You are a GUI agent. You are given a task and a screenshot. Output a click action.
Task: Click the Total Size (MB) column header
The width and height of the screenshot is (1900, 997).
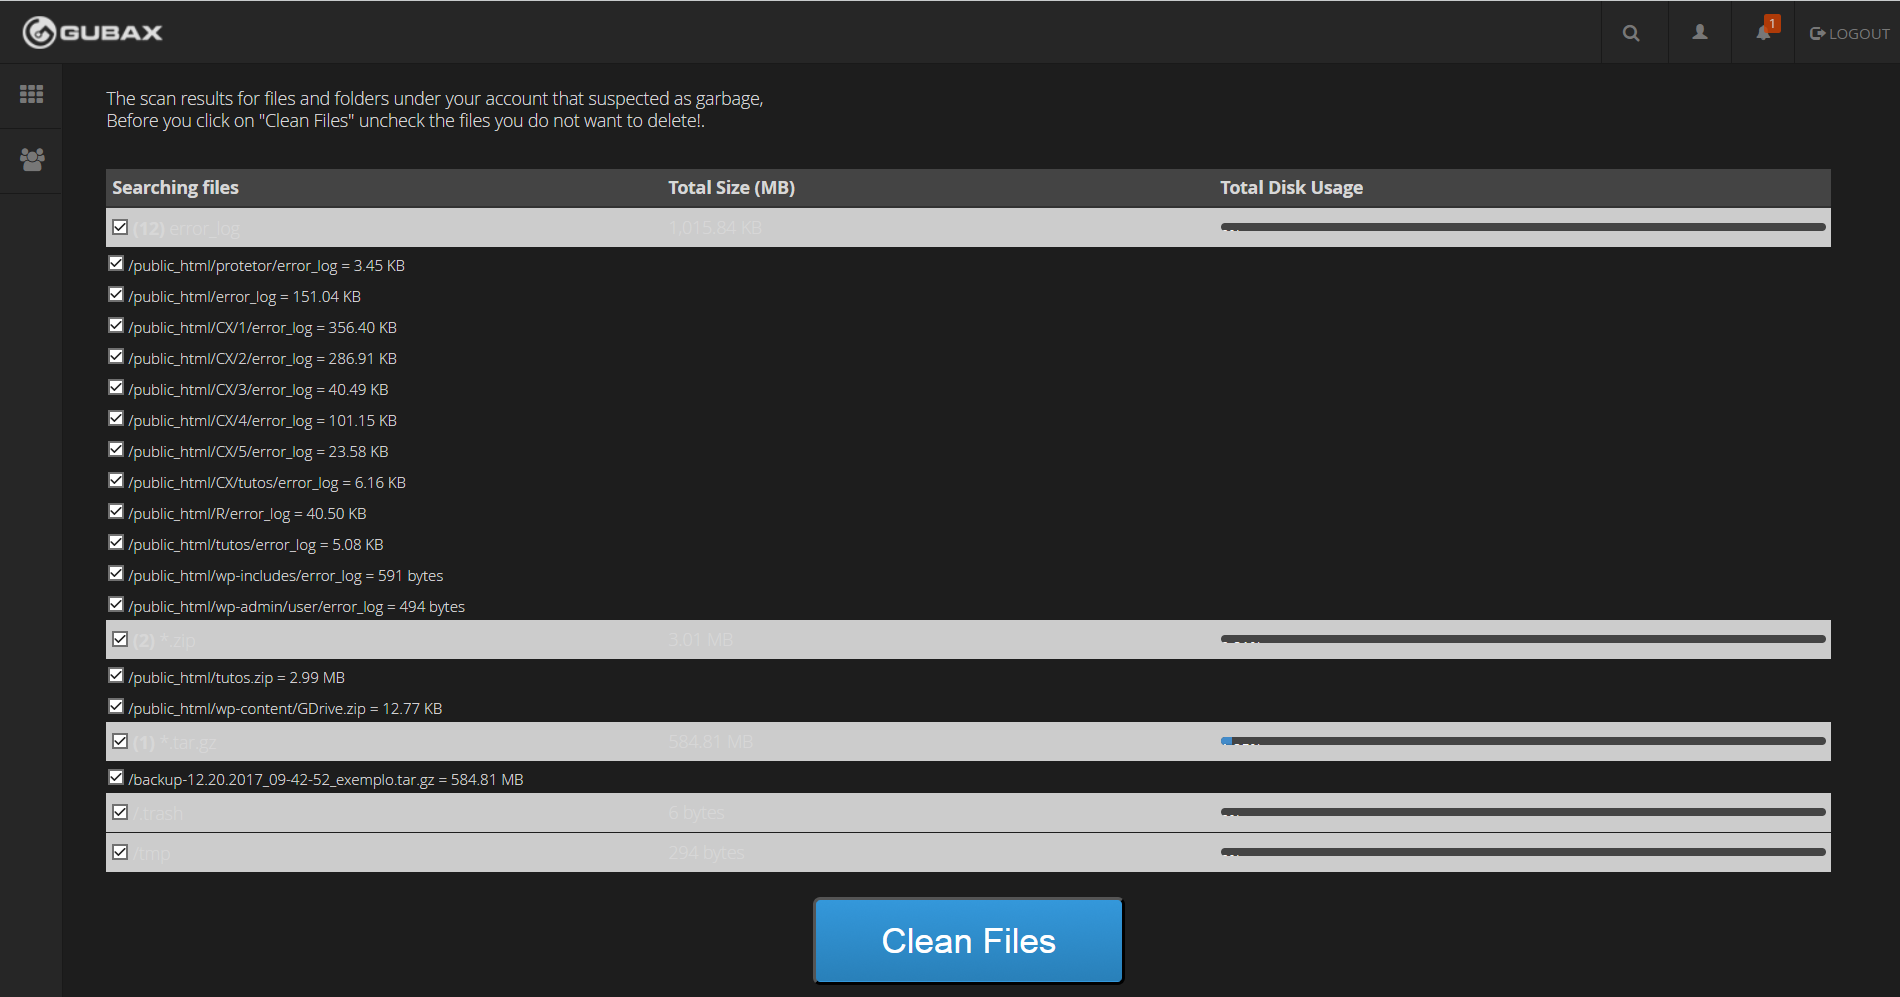click(731, 188)
